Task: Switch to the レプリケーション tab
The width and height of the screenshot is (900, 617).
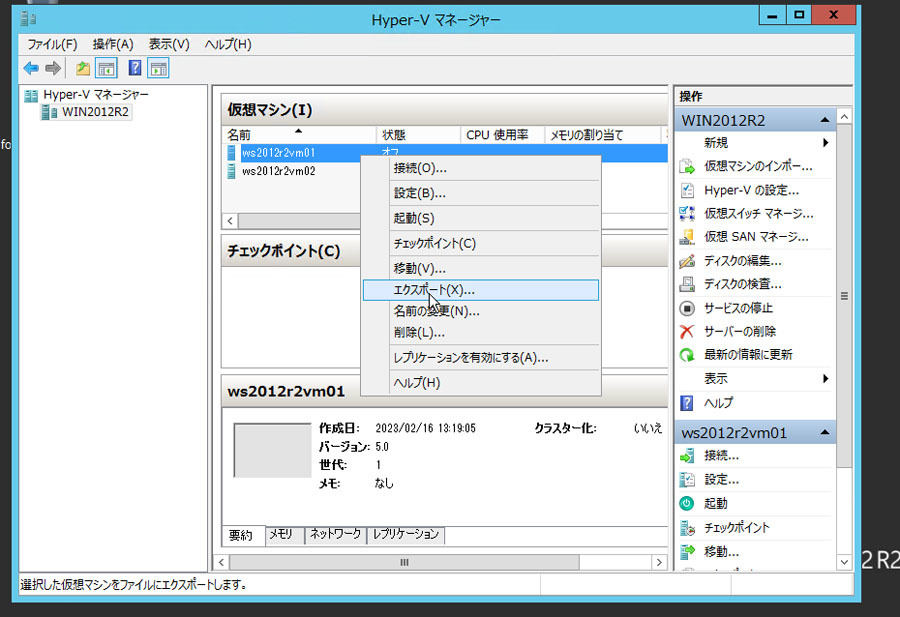Action: [406, 534]
